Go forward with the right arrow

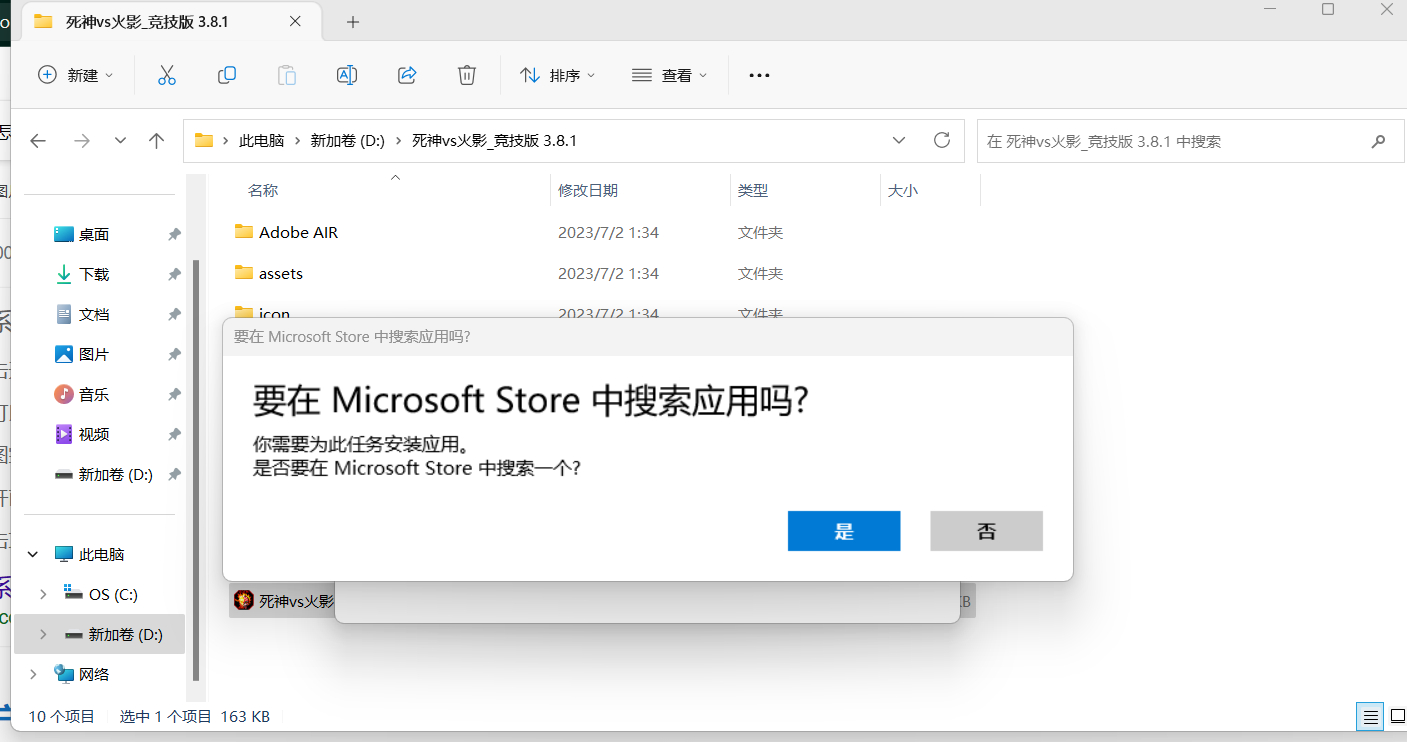[82, 141]
